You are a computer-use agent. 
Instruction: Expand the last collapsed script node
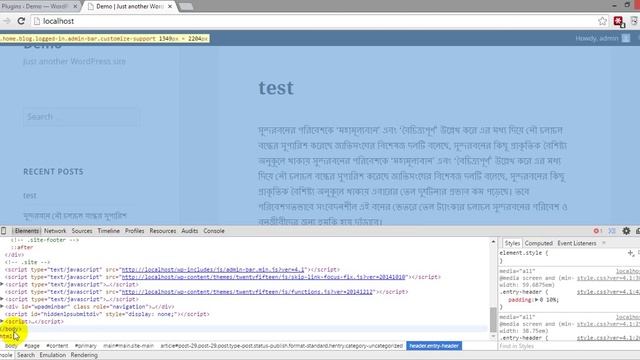tap(2, 322)
